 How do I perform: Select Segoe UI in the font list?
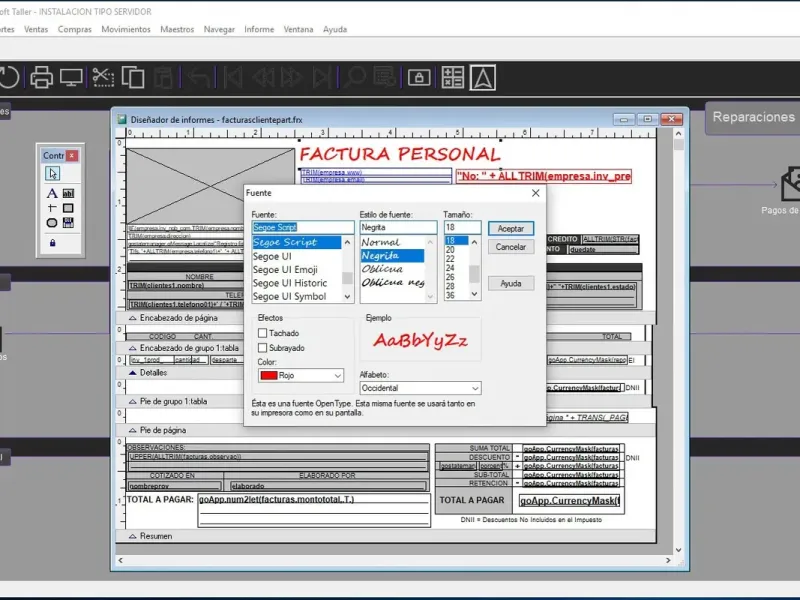(296, 256)
